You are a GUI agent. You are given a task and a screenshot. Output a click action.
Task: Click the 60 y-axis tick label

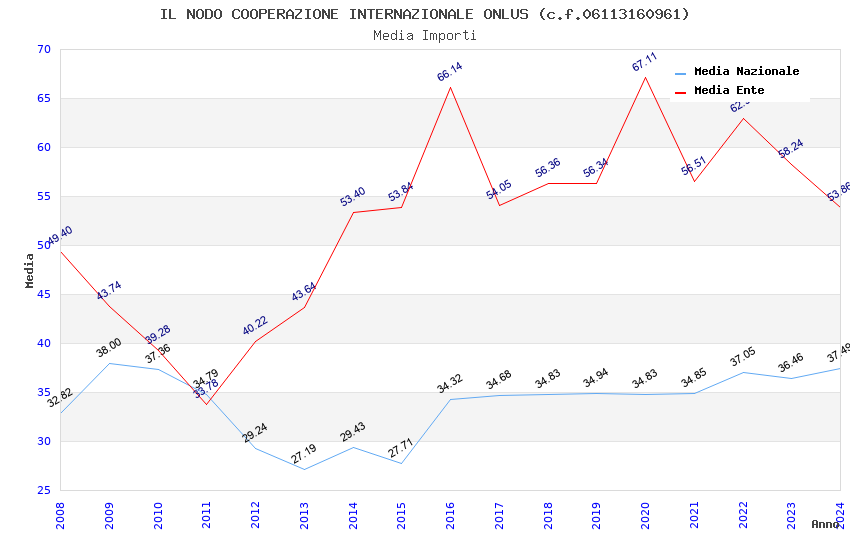44,147
